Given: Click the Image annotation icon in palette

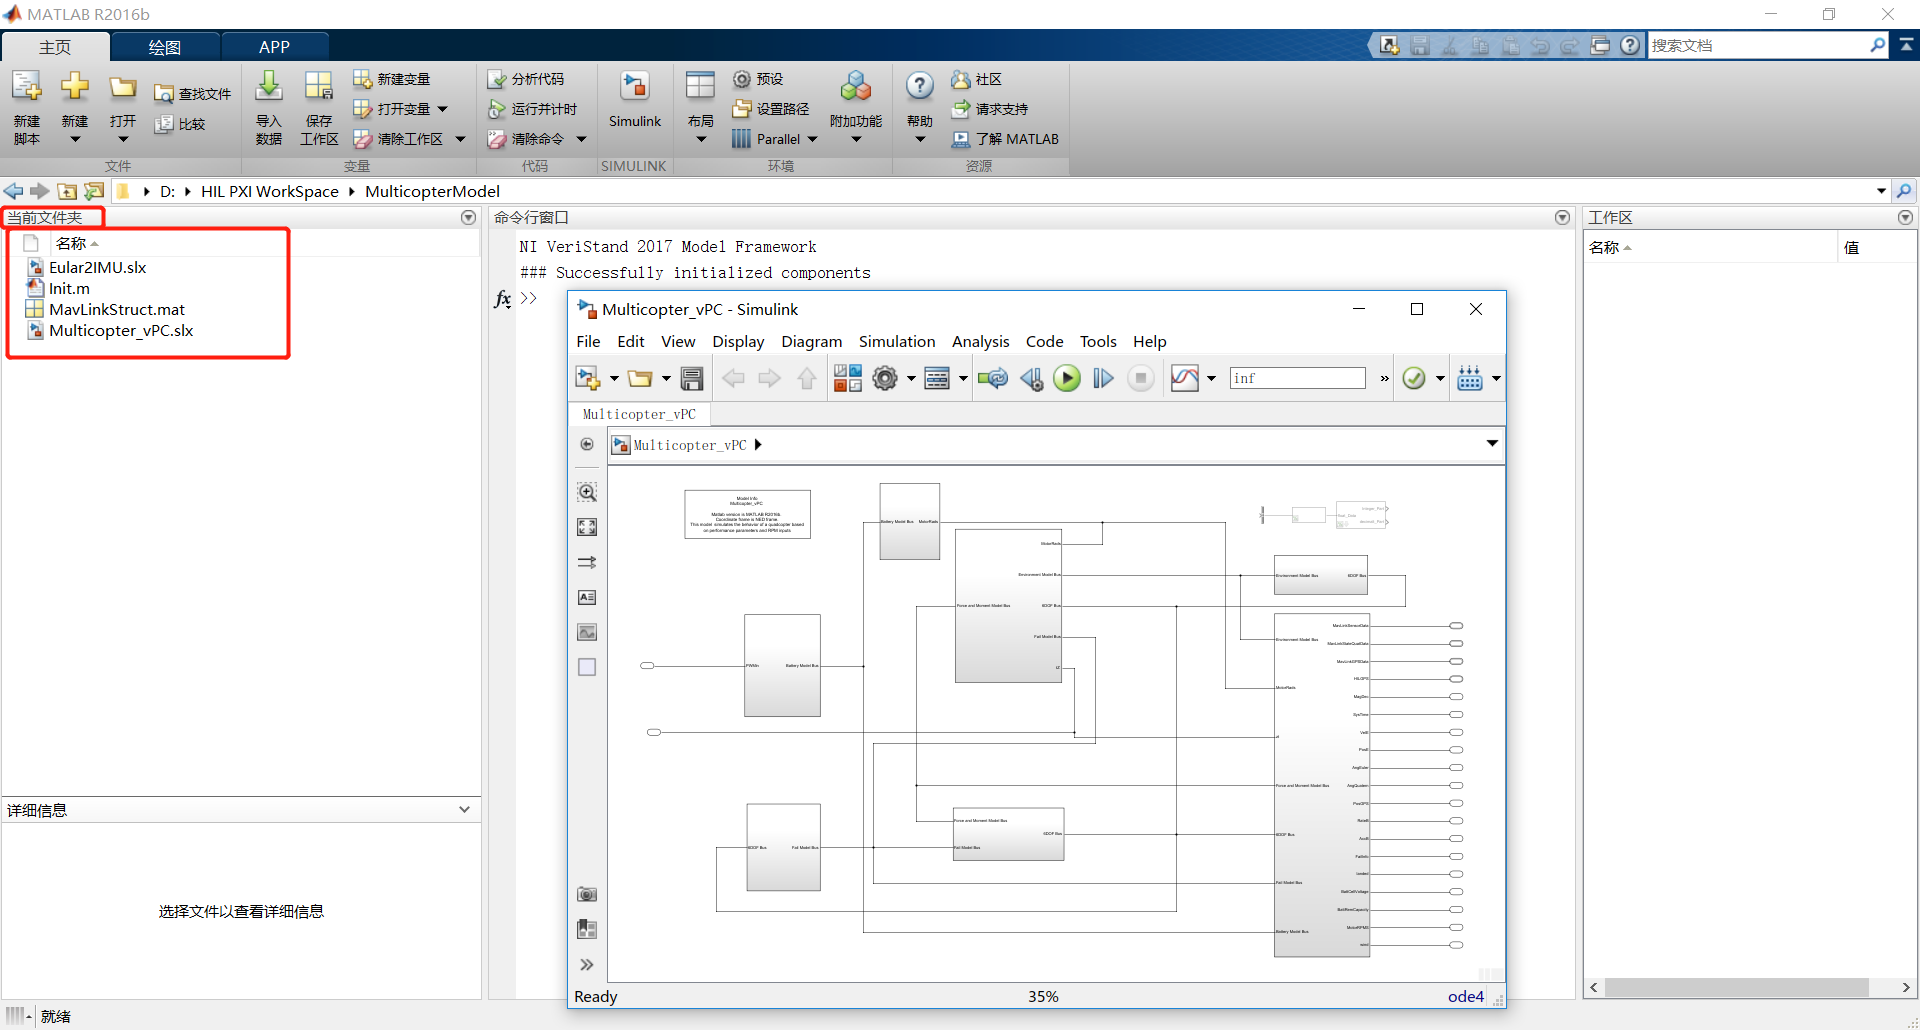Looking at the screenshot, I should (587, 632).
